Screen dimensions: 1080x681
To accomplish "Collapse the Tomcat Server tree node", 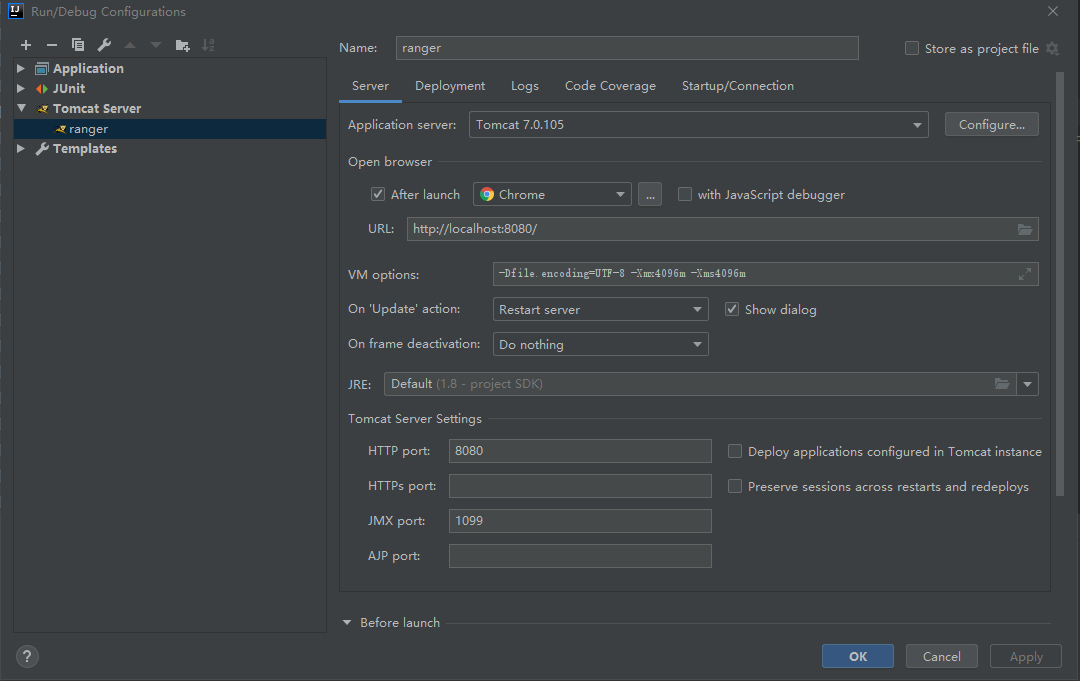I will (x=21, y=108).
